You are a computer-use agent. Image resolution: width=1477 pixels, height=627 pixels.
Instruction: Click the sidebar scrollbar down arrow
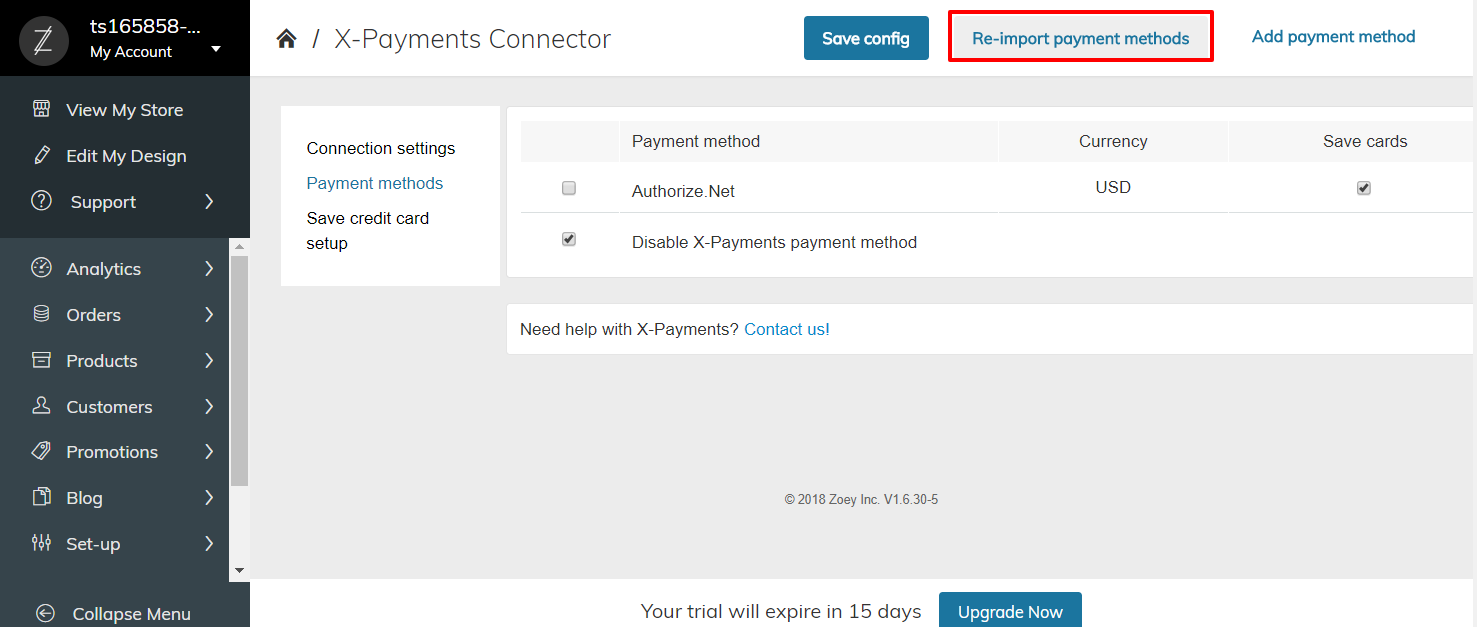[x=239, y=570]
